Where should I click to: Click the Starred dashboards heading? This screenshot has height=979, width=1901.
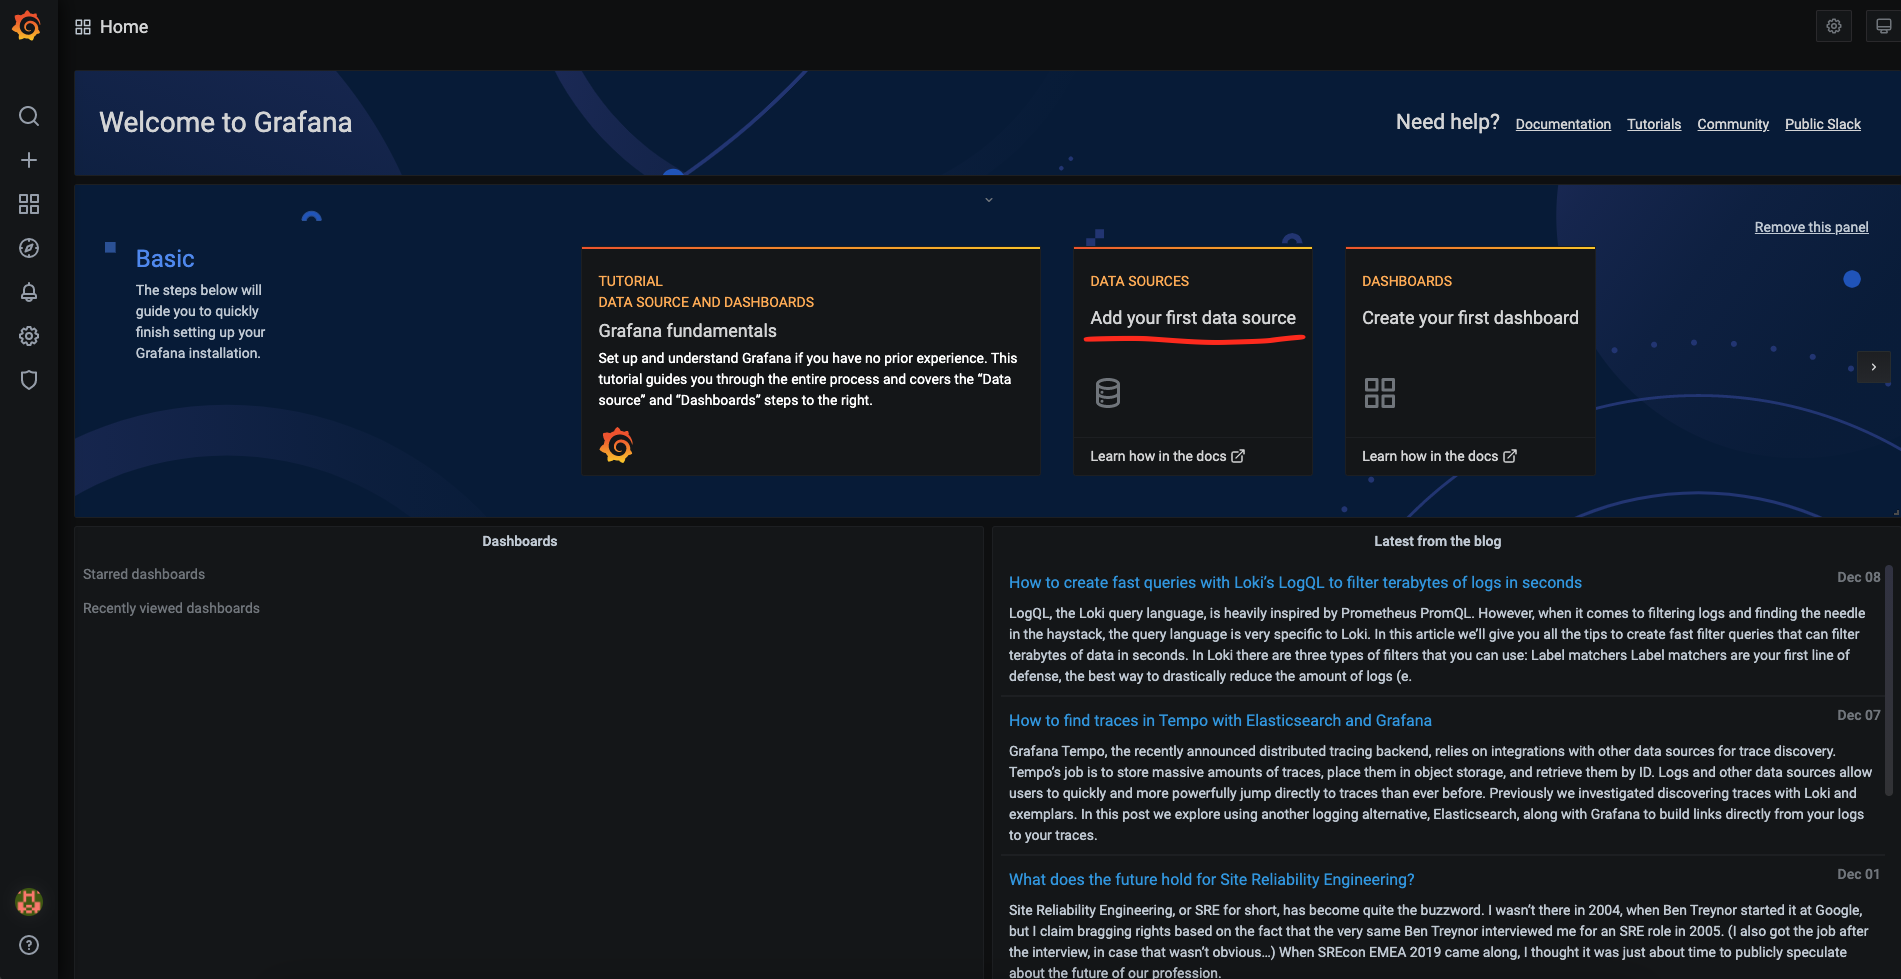(144, 574)
